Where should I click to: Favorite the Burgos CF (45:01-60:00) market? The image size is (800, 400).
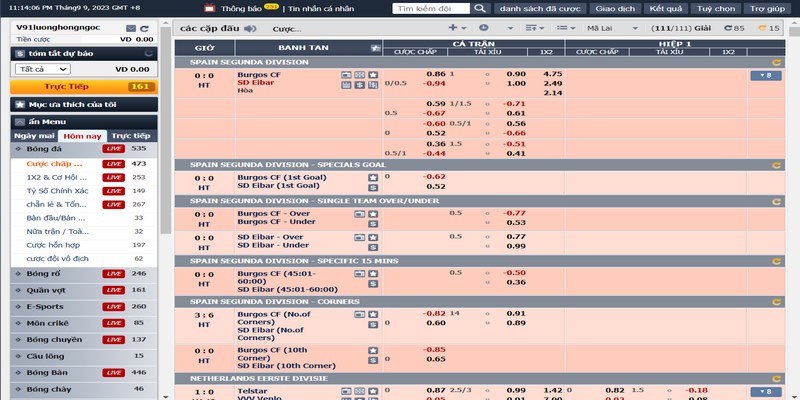click(x=373, y=273)
